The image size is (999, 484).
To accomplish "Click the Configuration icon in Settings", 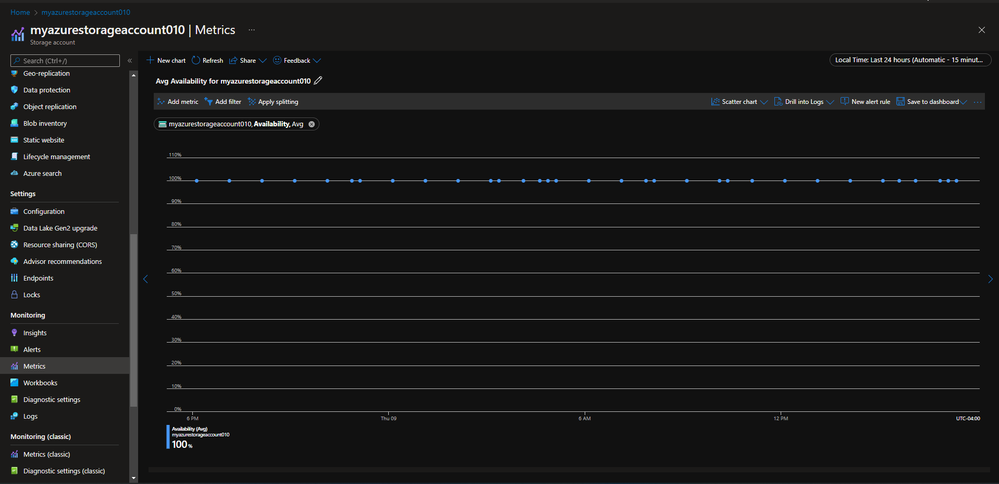I will [14, 211].
